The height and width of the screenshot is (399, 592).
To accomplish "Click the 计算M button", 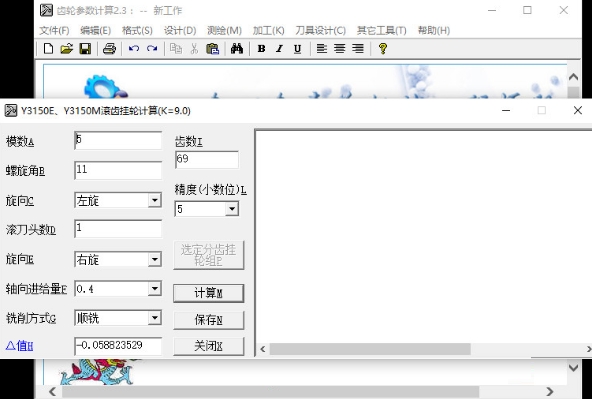I will [208, 293].
